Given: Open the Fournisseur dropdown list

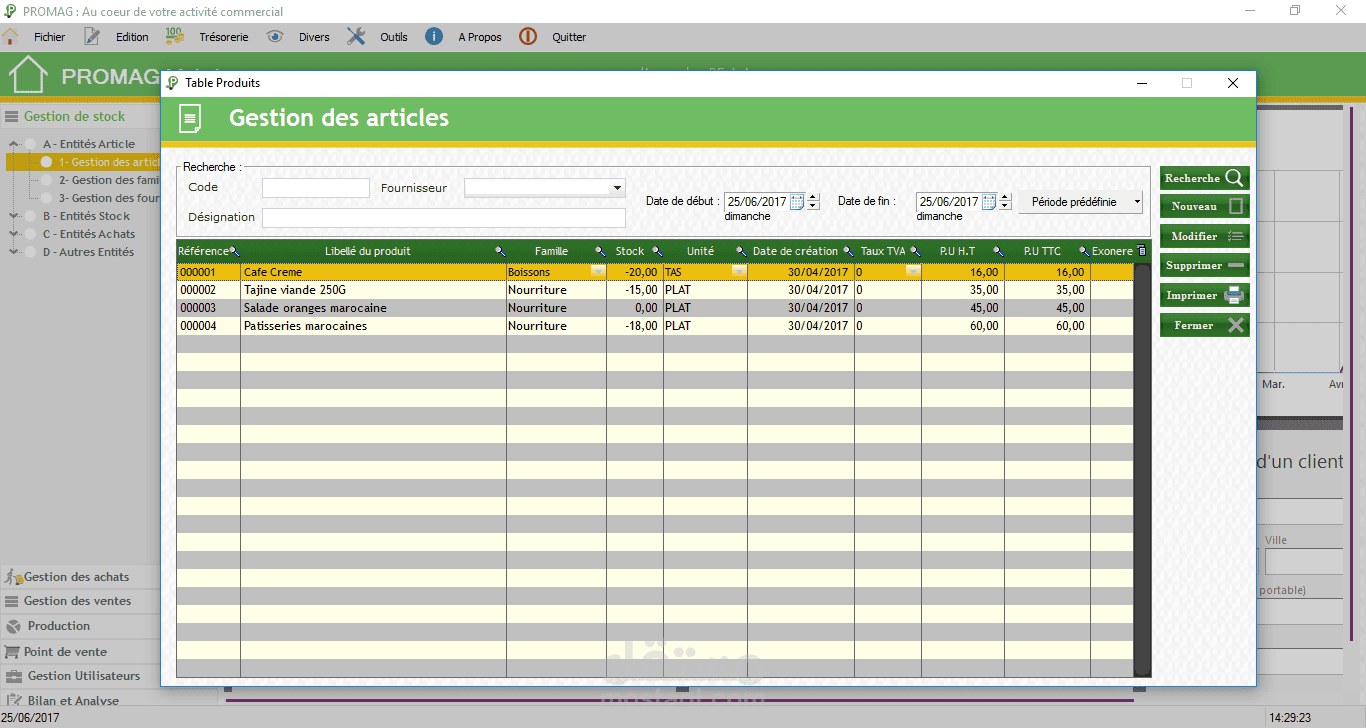Looking at the screenshot, I should coord(617,188).
